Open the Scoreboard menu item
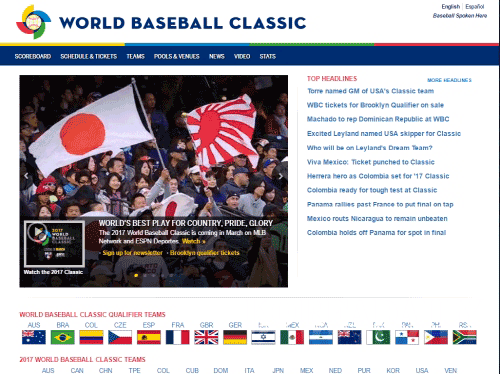 33,56
